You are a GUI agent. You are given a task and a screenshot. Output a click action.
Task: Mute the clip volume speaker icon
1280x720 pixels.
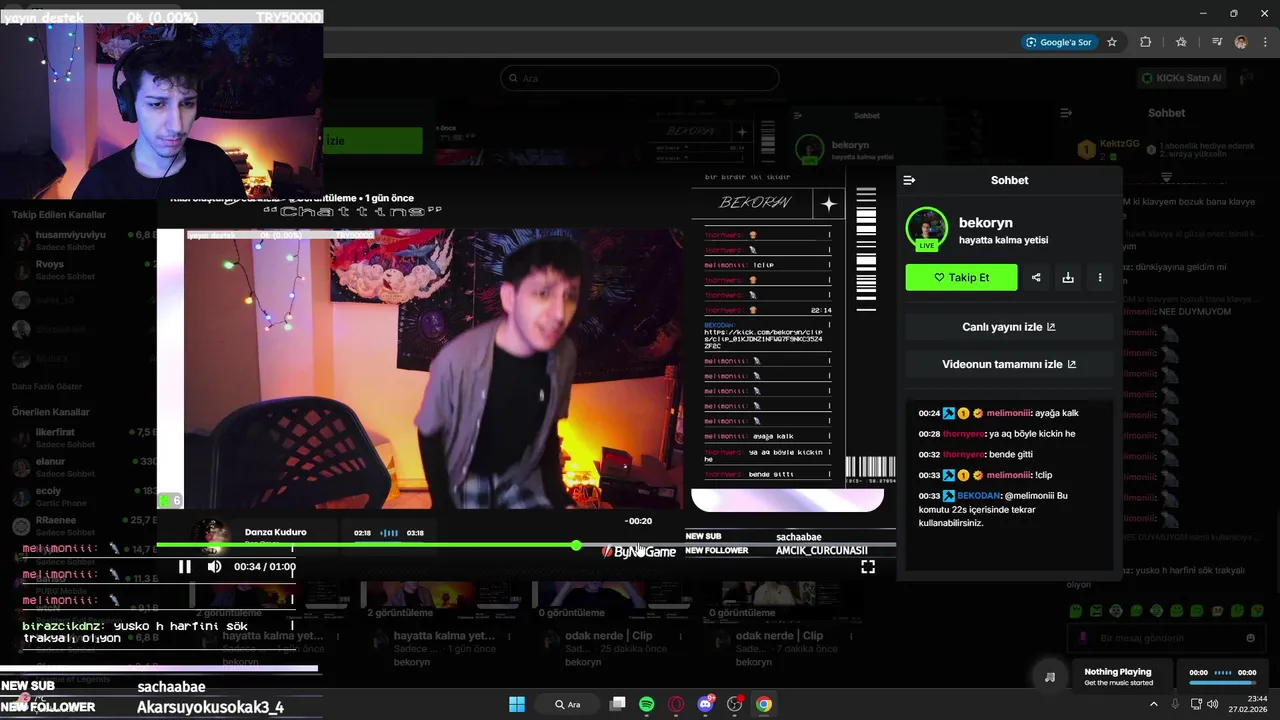[214, 567]
